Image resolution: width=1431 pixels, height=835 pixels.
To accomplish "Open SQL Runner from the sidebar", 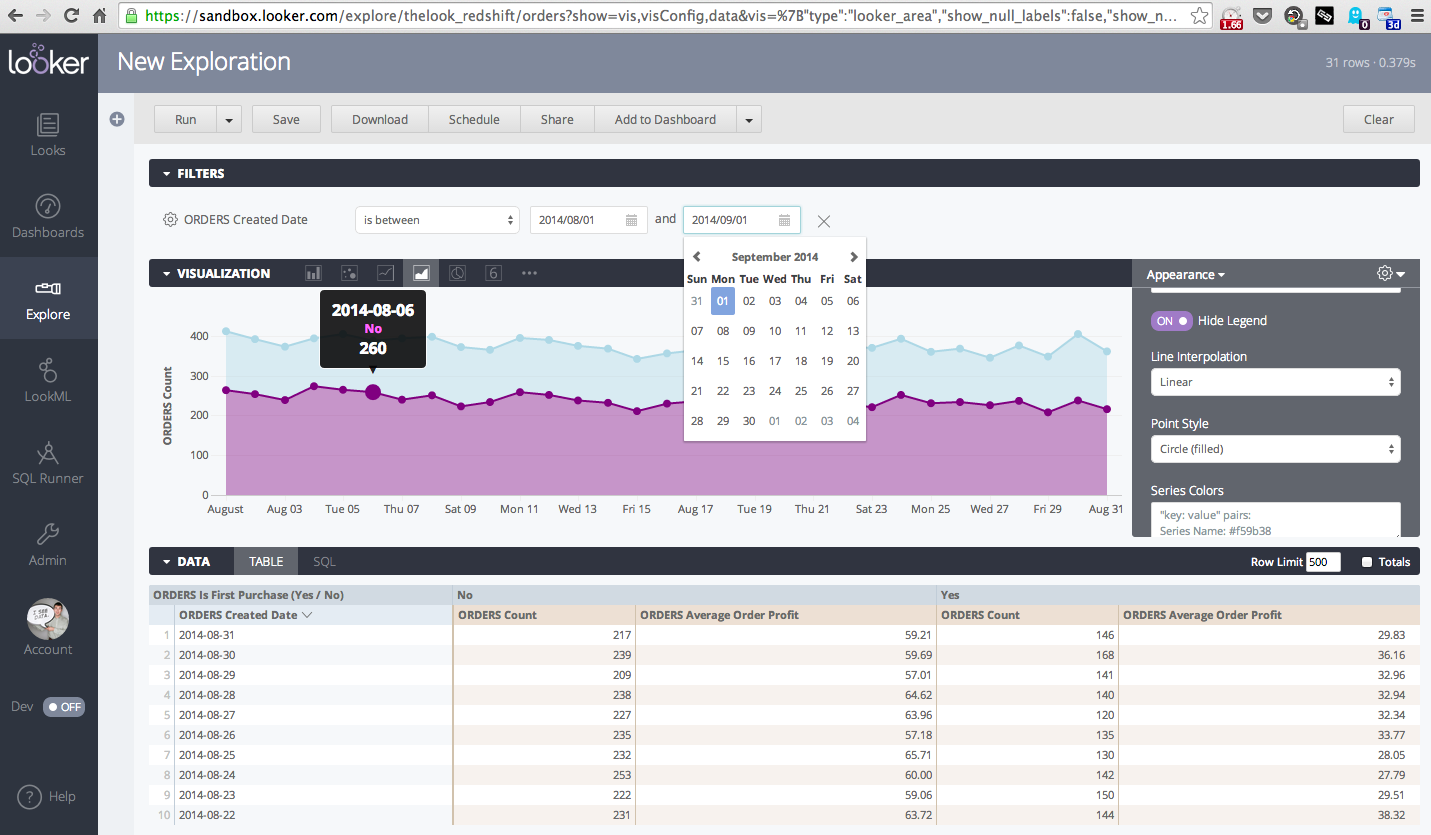I will pos(48,463).
